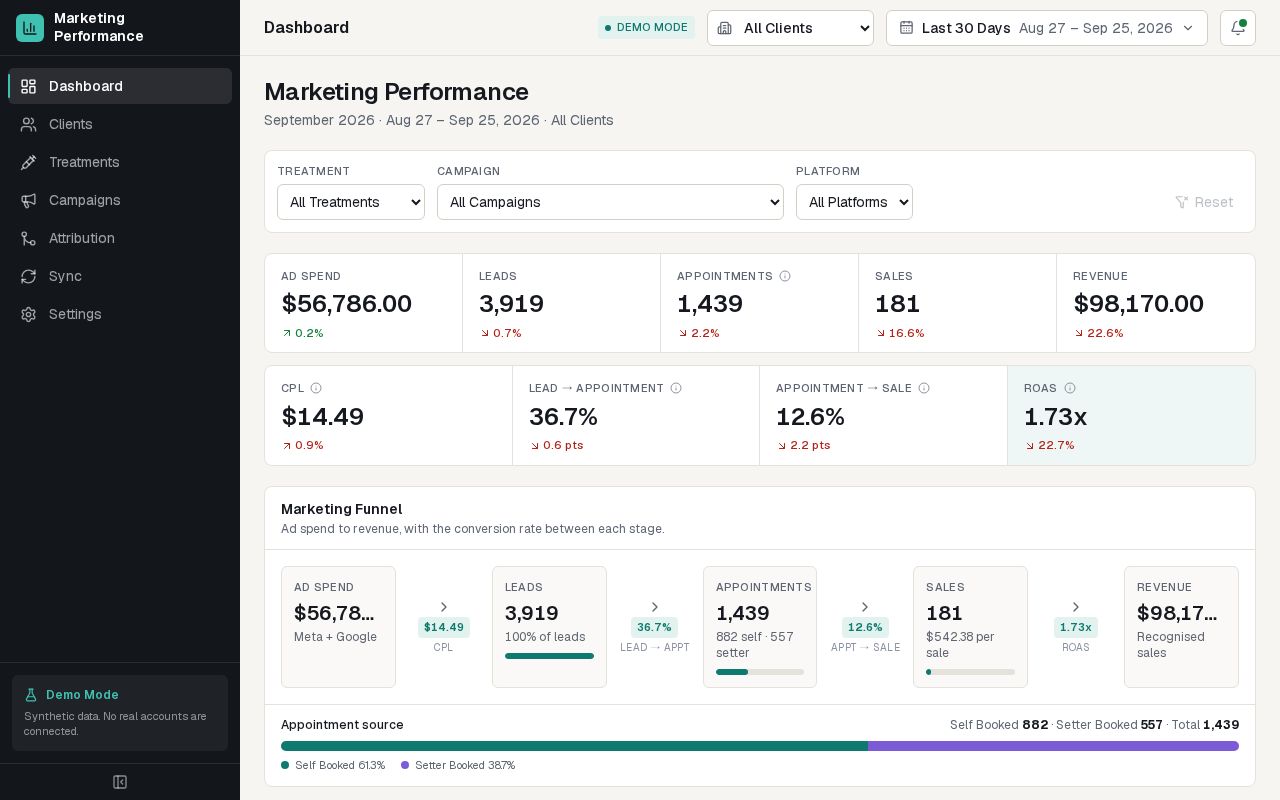This screenshot has width=1280, height=800.
Task: Expand the All Platforms dropdown
Action: (854, 202)
